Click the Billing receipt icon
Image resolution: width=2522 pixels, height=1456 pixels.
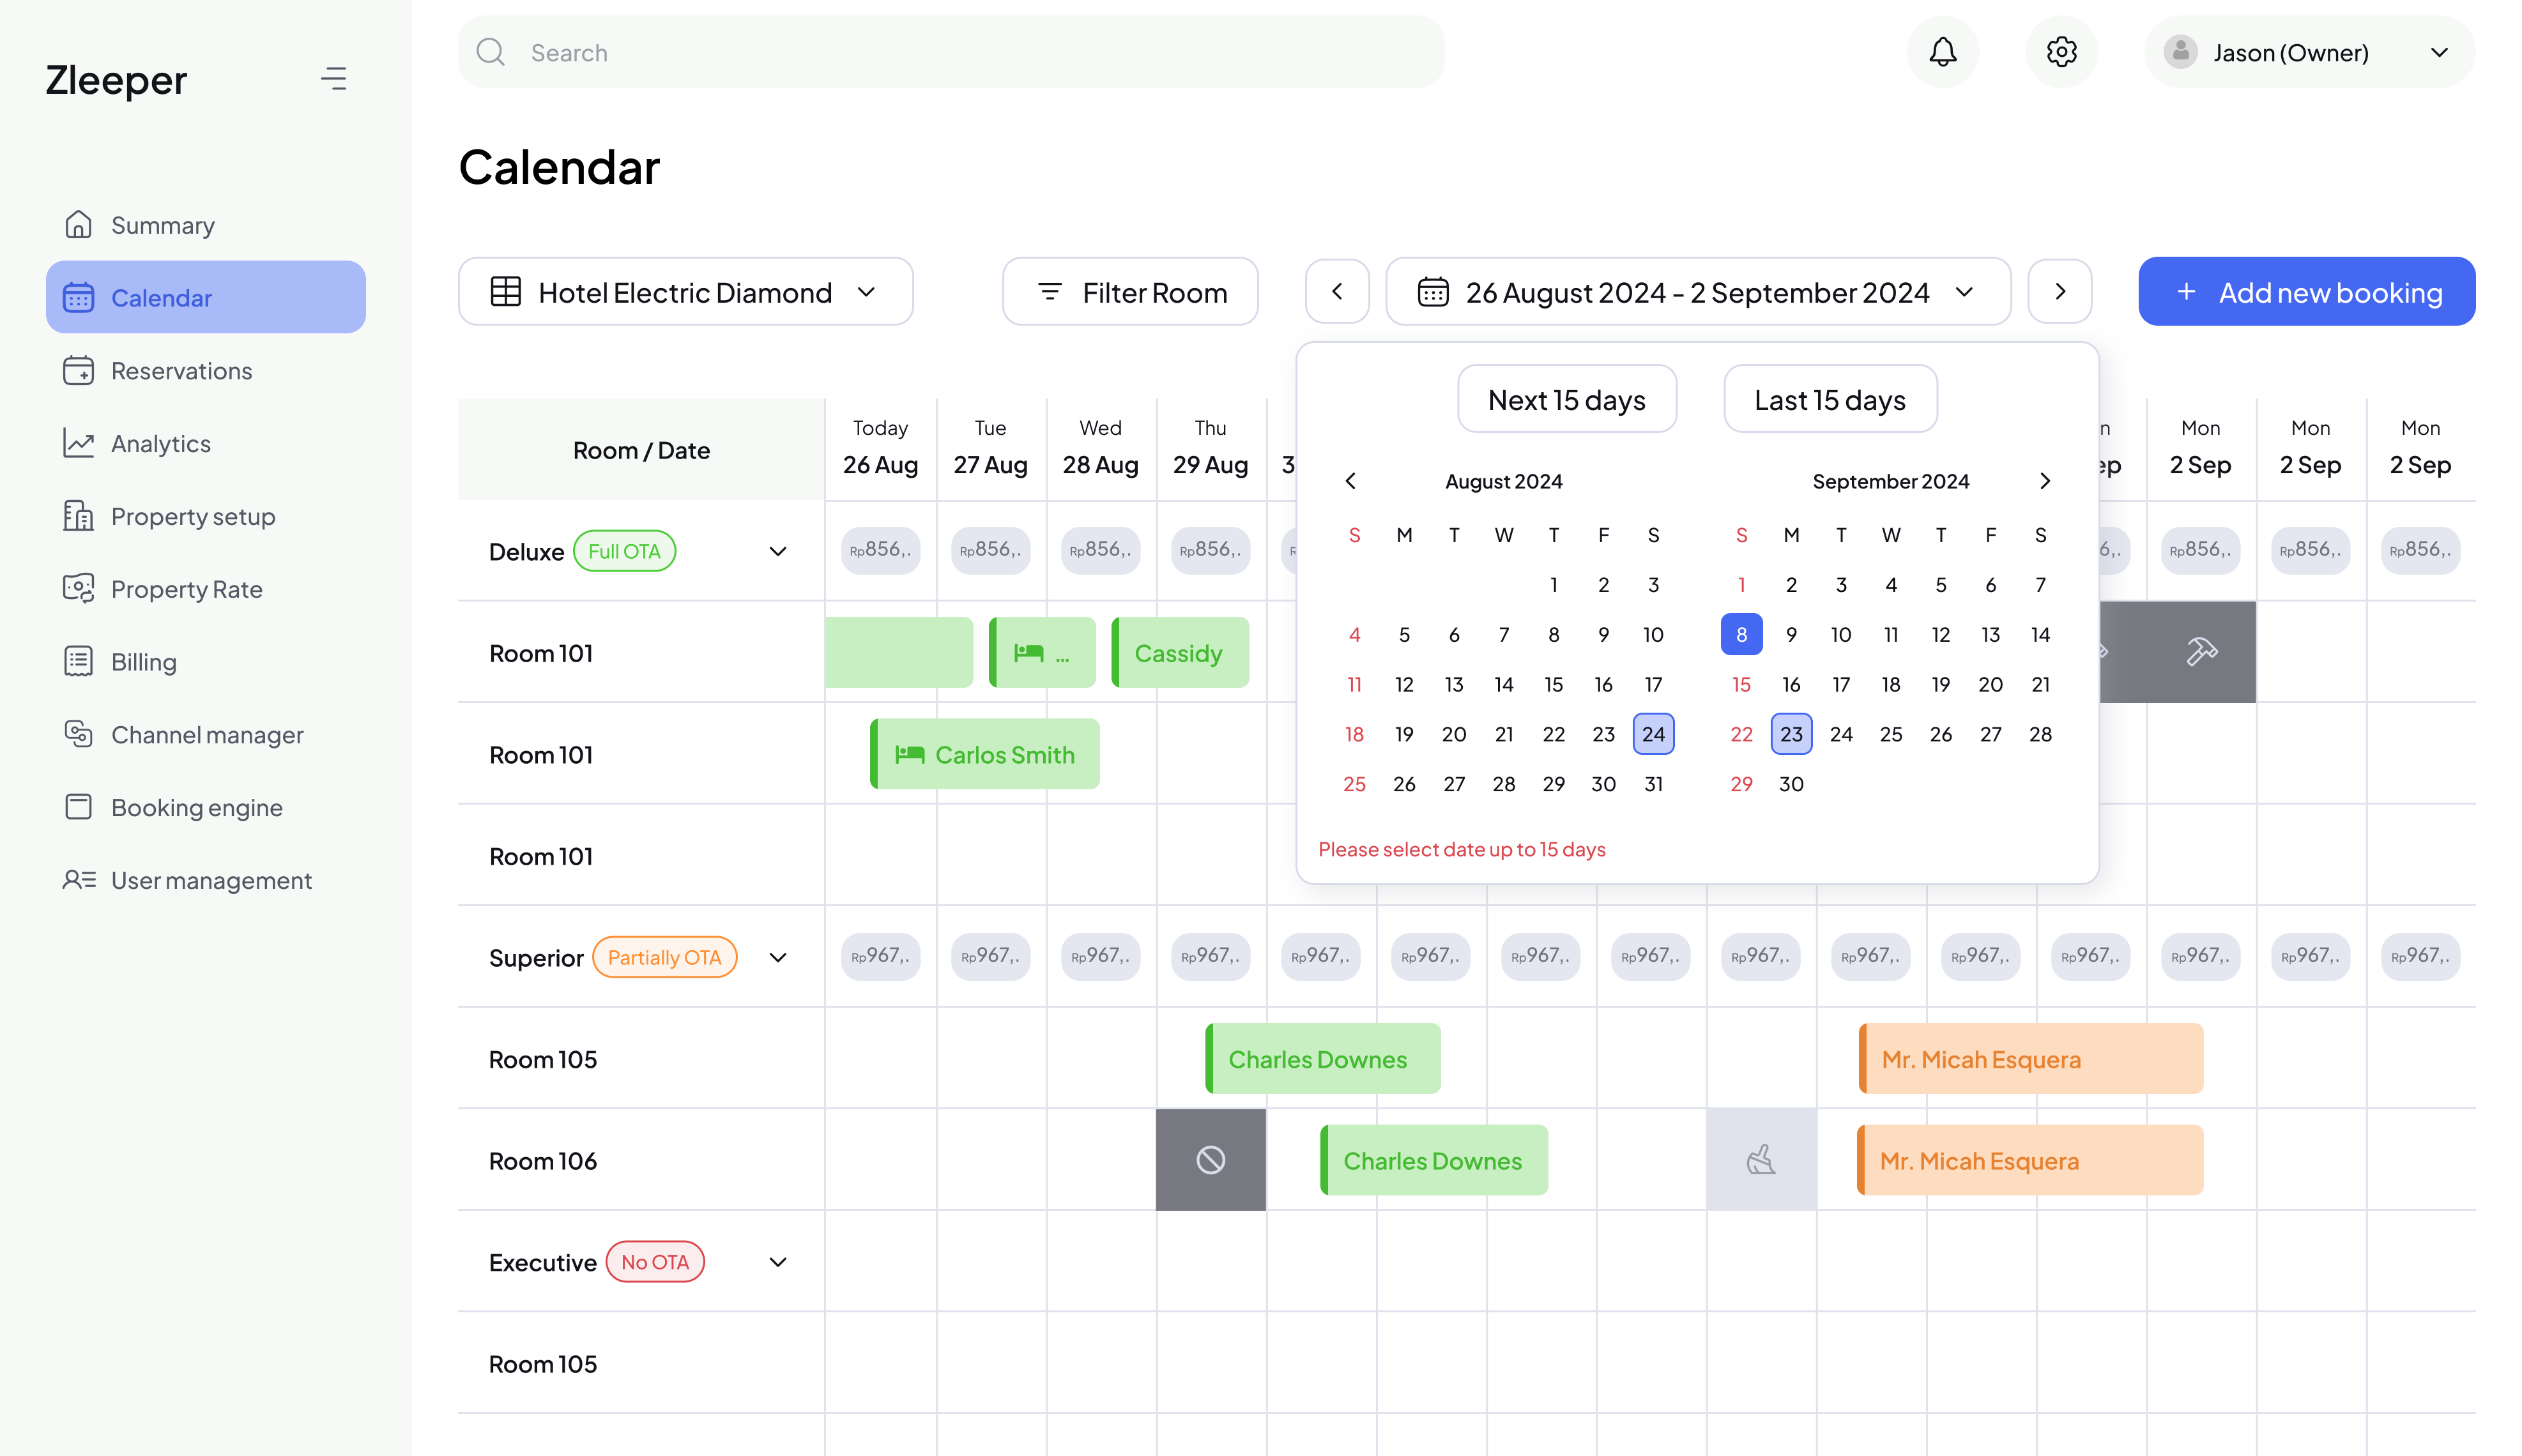[78, 662]
